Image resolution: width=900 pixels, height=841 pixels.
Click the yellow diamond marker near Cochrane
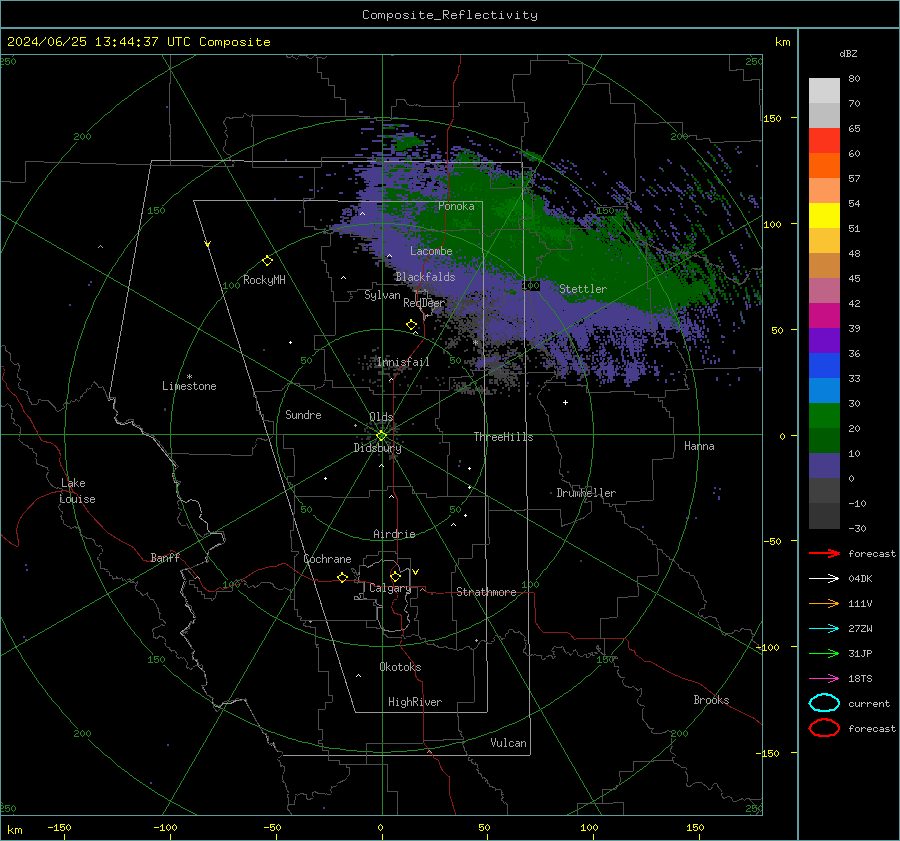(x=343, y=578)
